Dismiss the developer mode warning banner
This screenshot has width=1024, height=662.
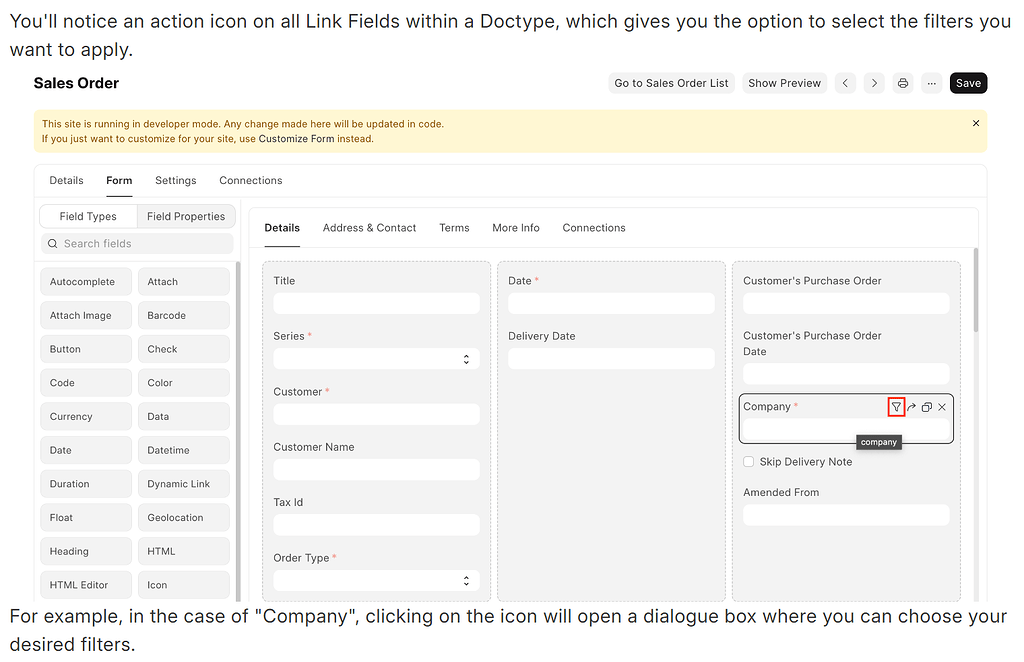tap(975, 123)
